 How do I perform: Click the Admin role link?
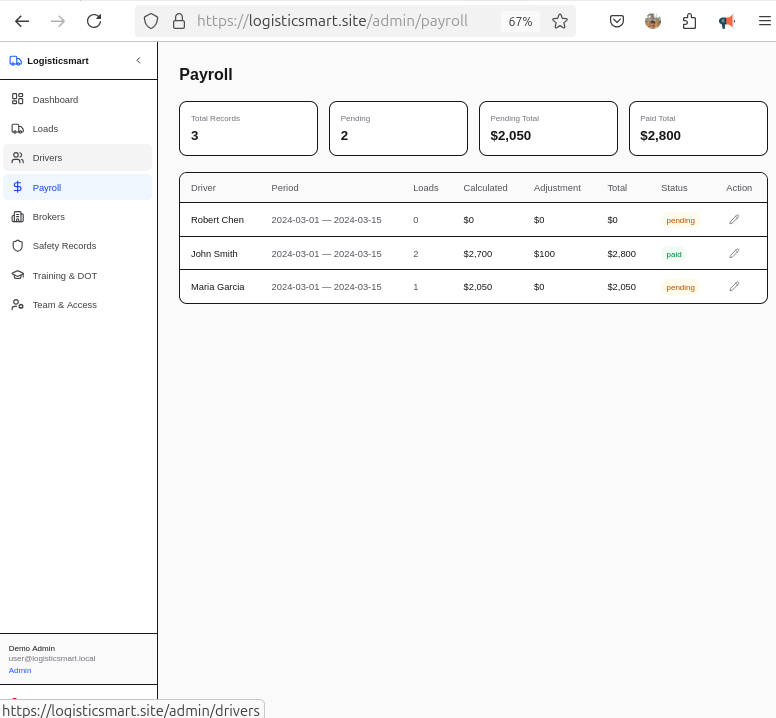click(20, 670)
